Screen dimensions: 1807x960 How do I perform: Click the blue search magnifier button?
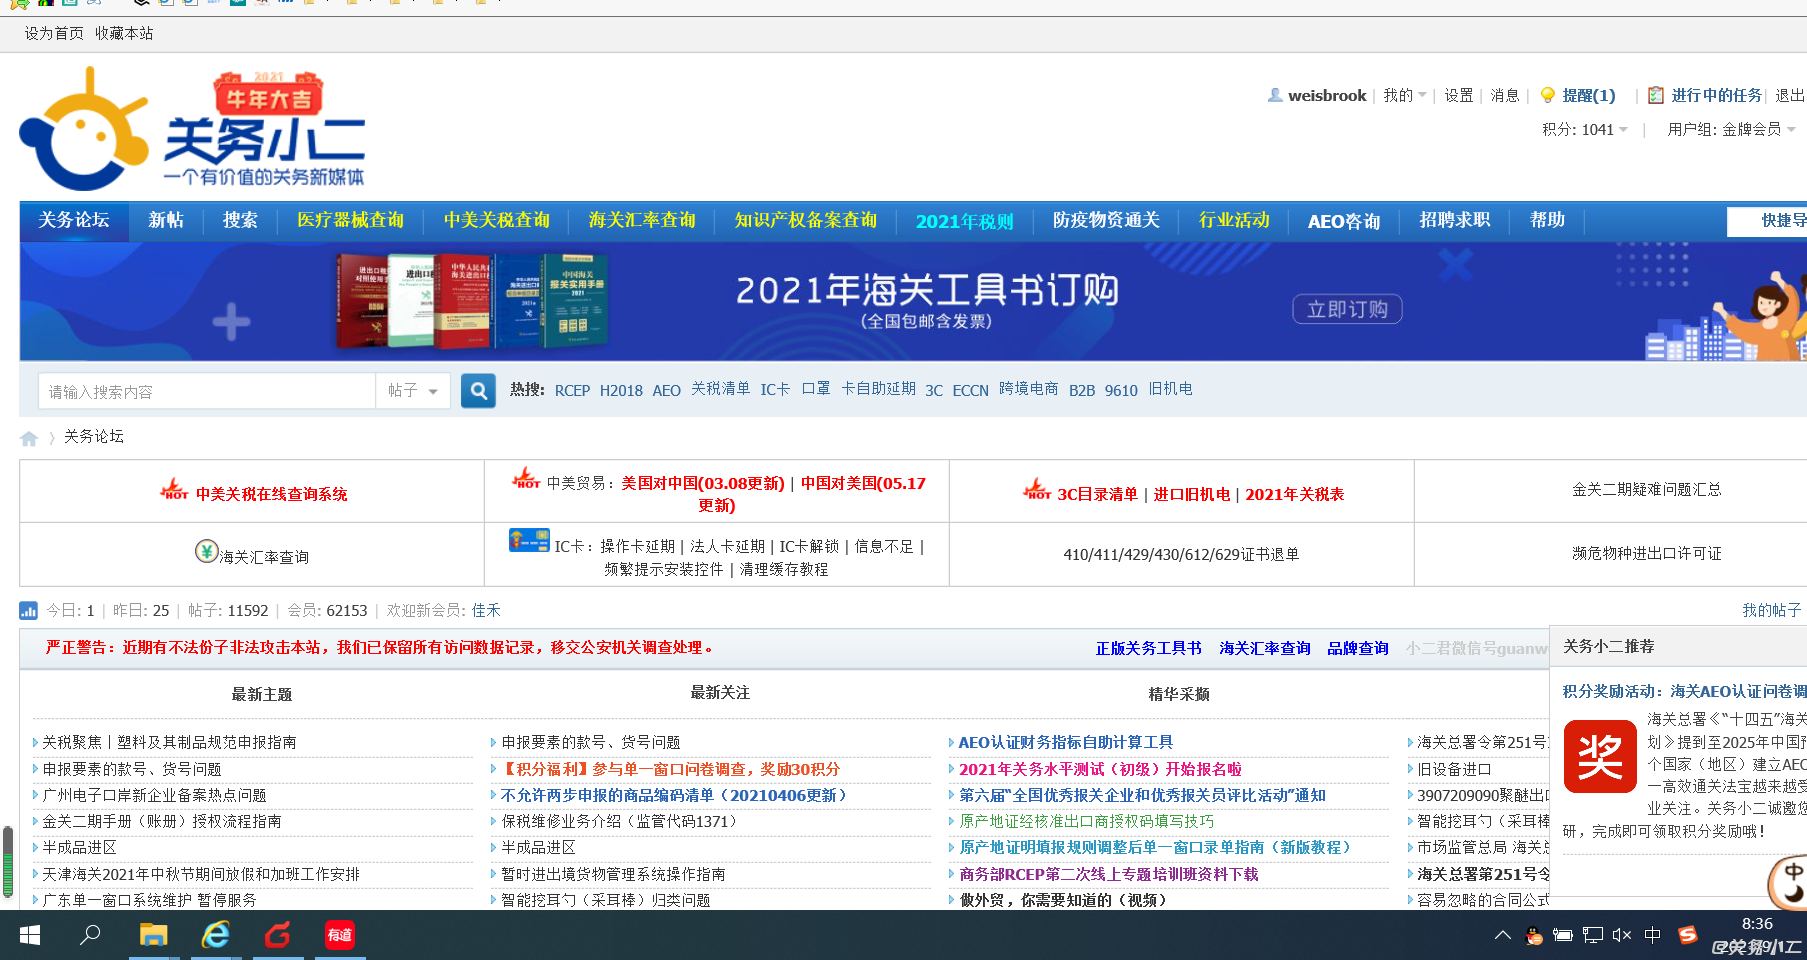point(478,391)
